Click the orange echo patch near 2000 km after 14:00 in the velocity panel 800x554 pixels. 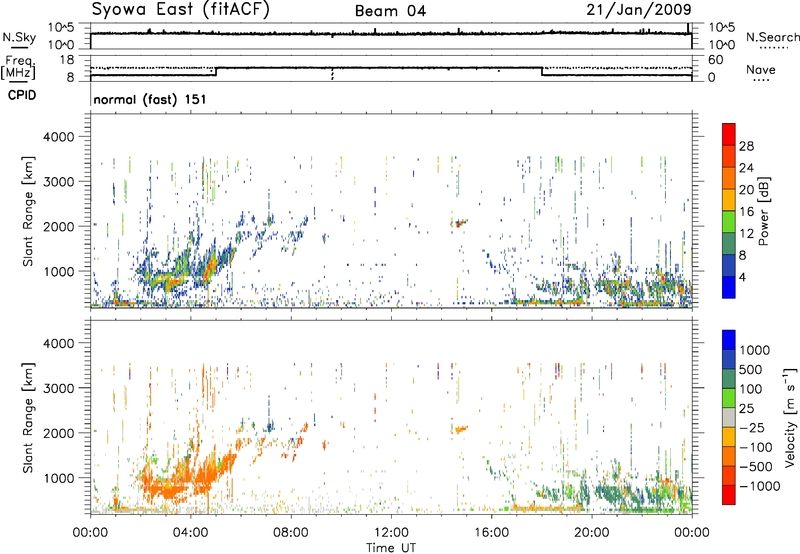point(460,430)
